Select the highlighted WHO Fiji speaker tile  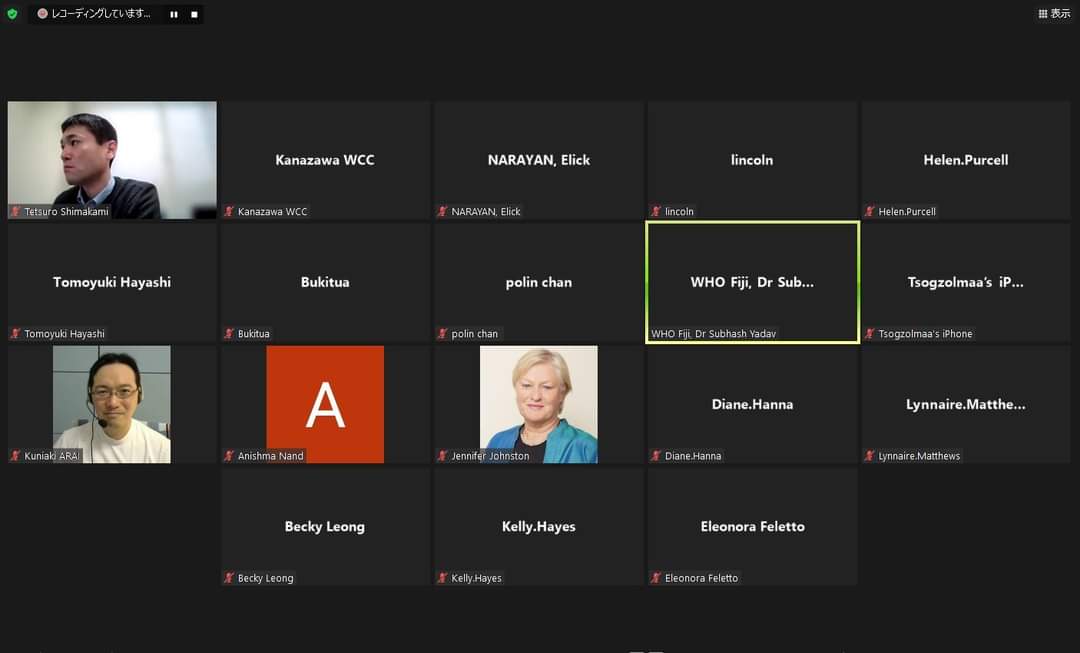[752, 282]
